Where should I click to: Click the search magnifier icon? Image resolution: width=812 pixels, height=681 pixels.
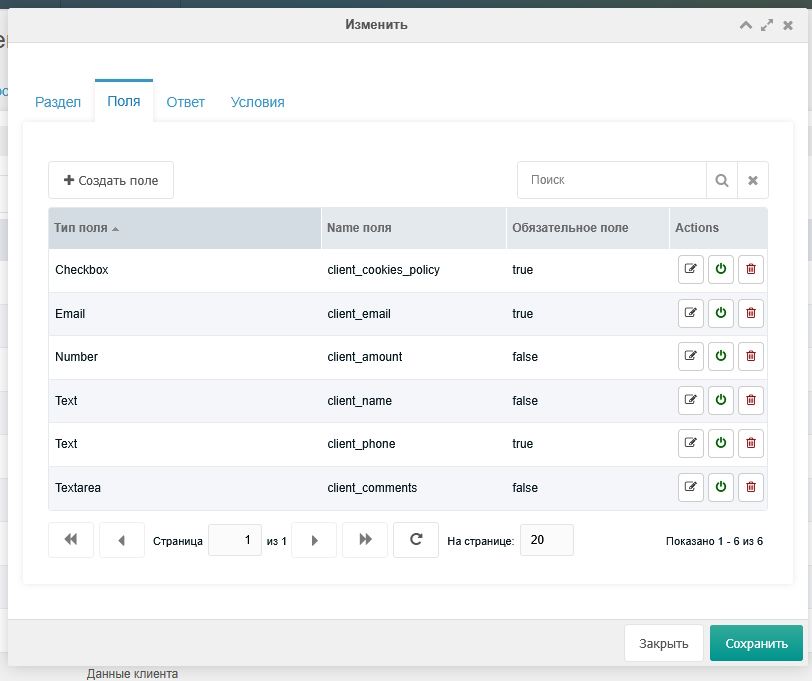(x=721, y=180)
